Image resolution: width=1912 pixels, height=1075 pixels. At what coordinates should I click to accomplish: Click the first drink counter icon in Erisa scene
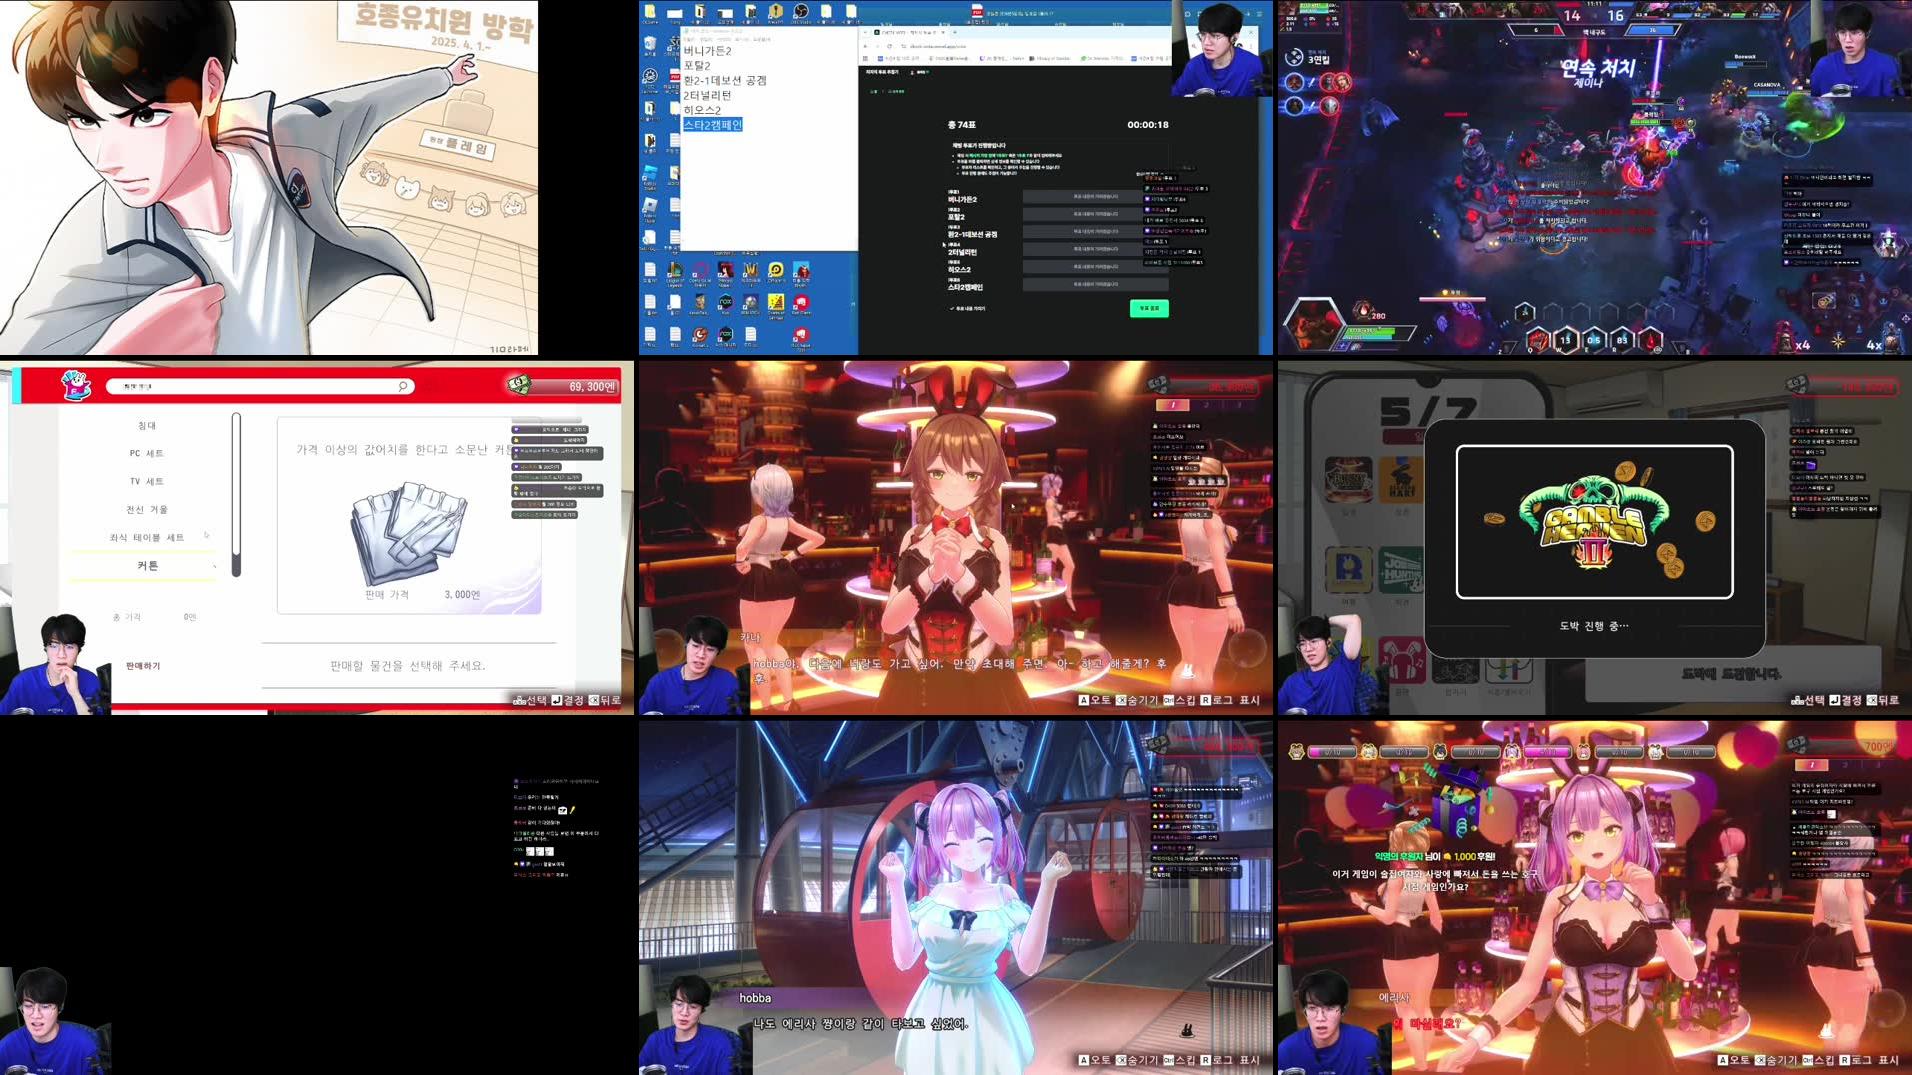(x=1297, y=751)
